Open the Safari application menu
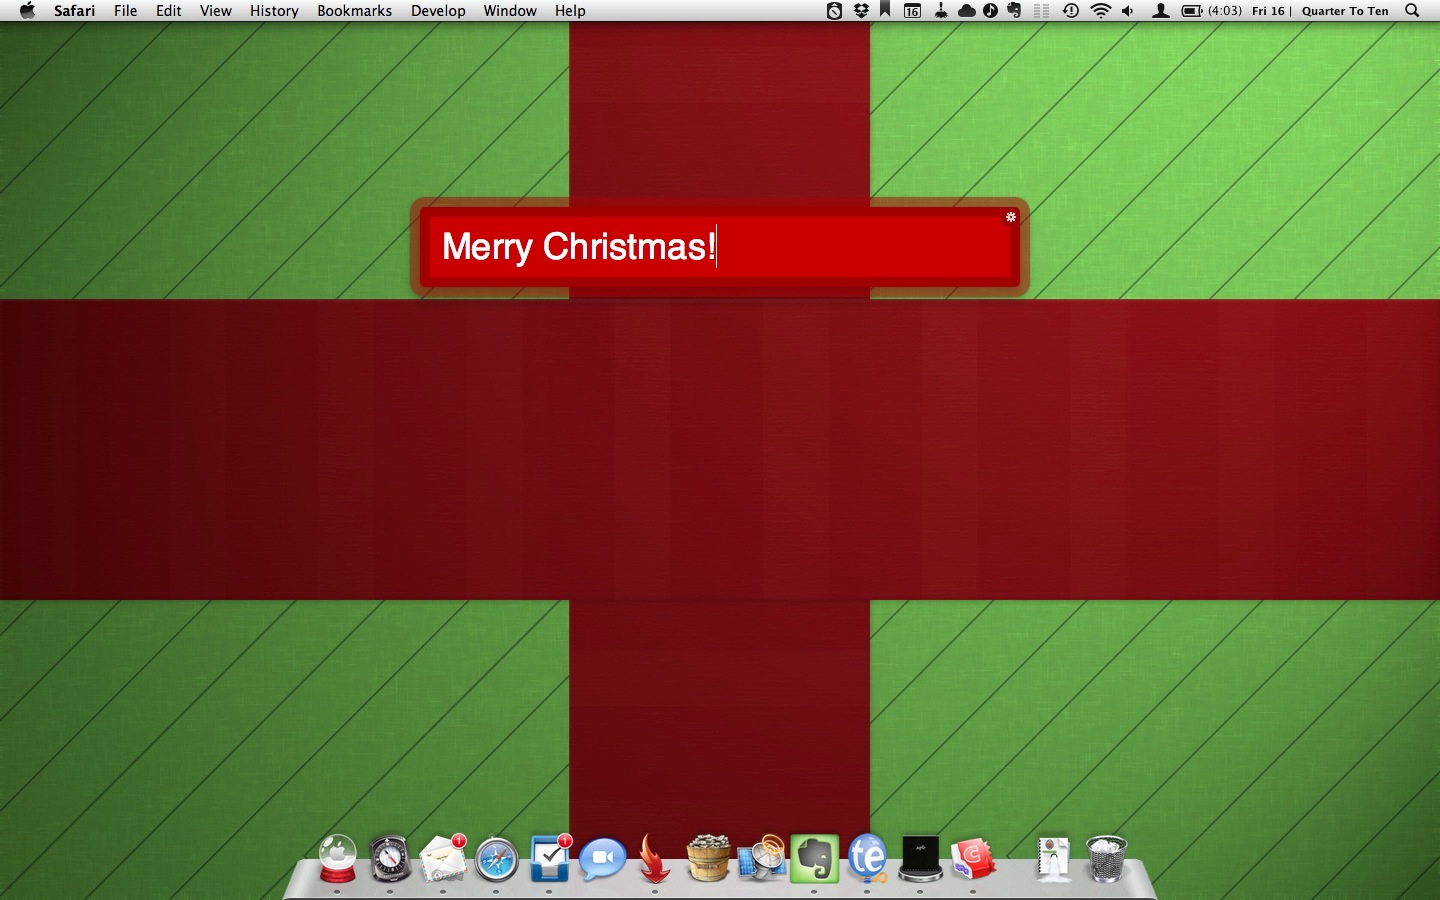Image resolution: width=1440 pixels, height=900 pixels. 74,11
